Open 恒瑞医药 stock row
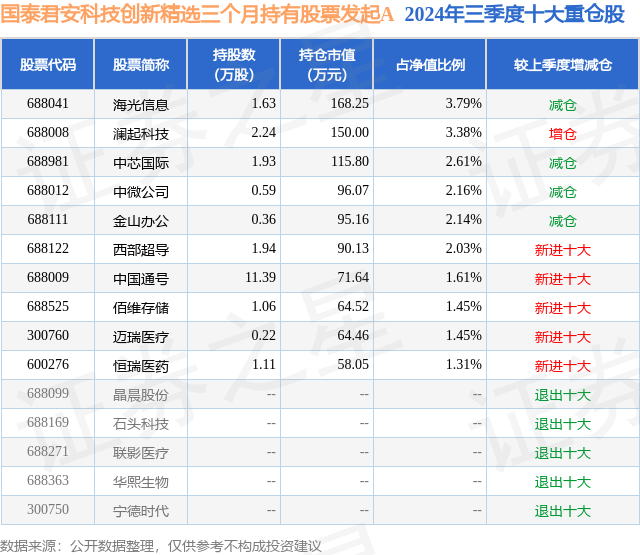Viewport: 640px width, 555px height. [320, 365]
